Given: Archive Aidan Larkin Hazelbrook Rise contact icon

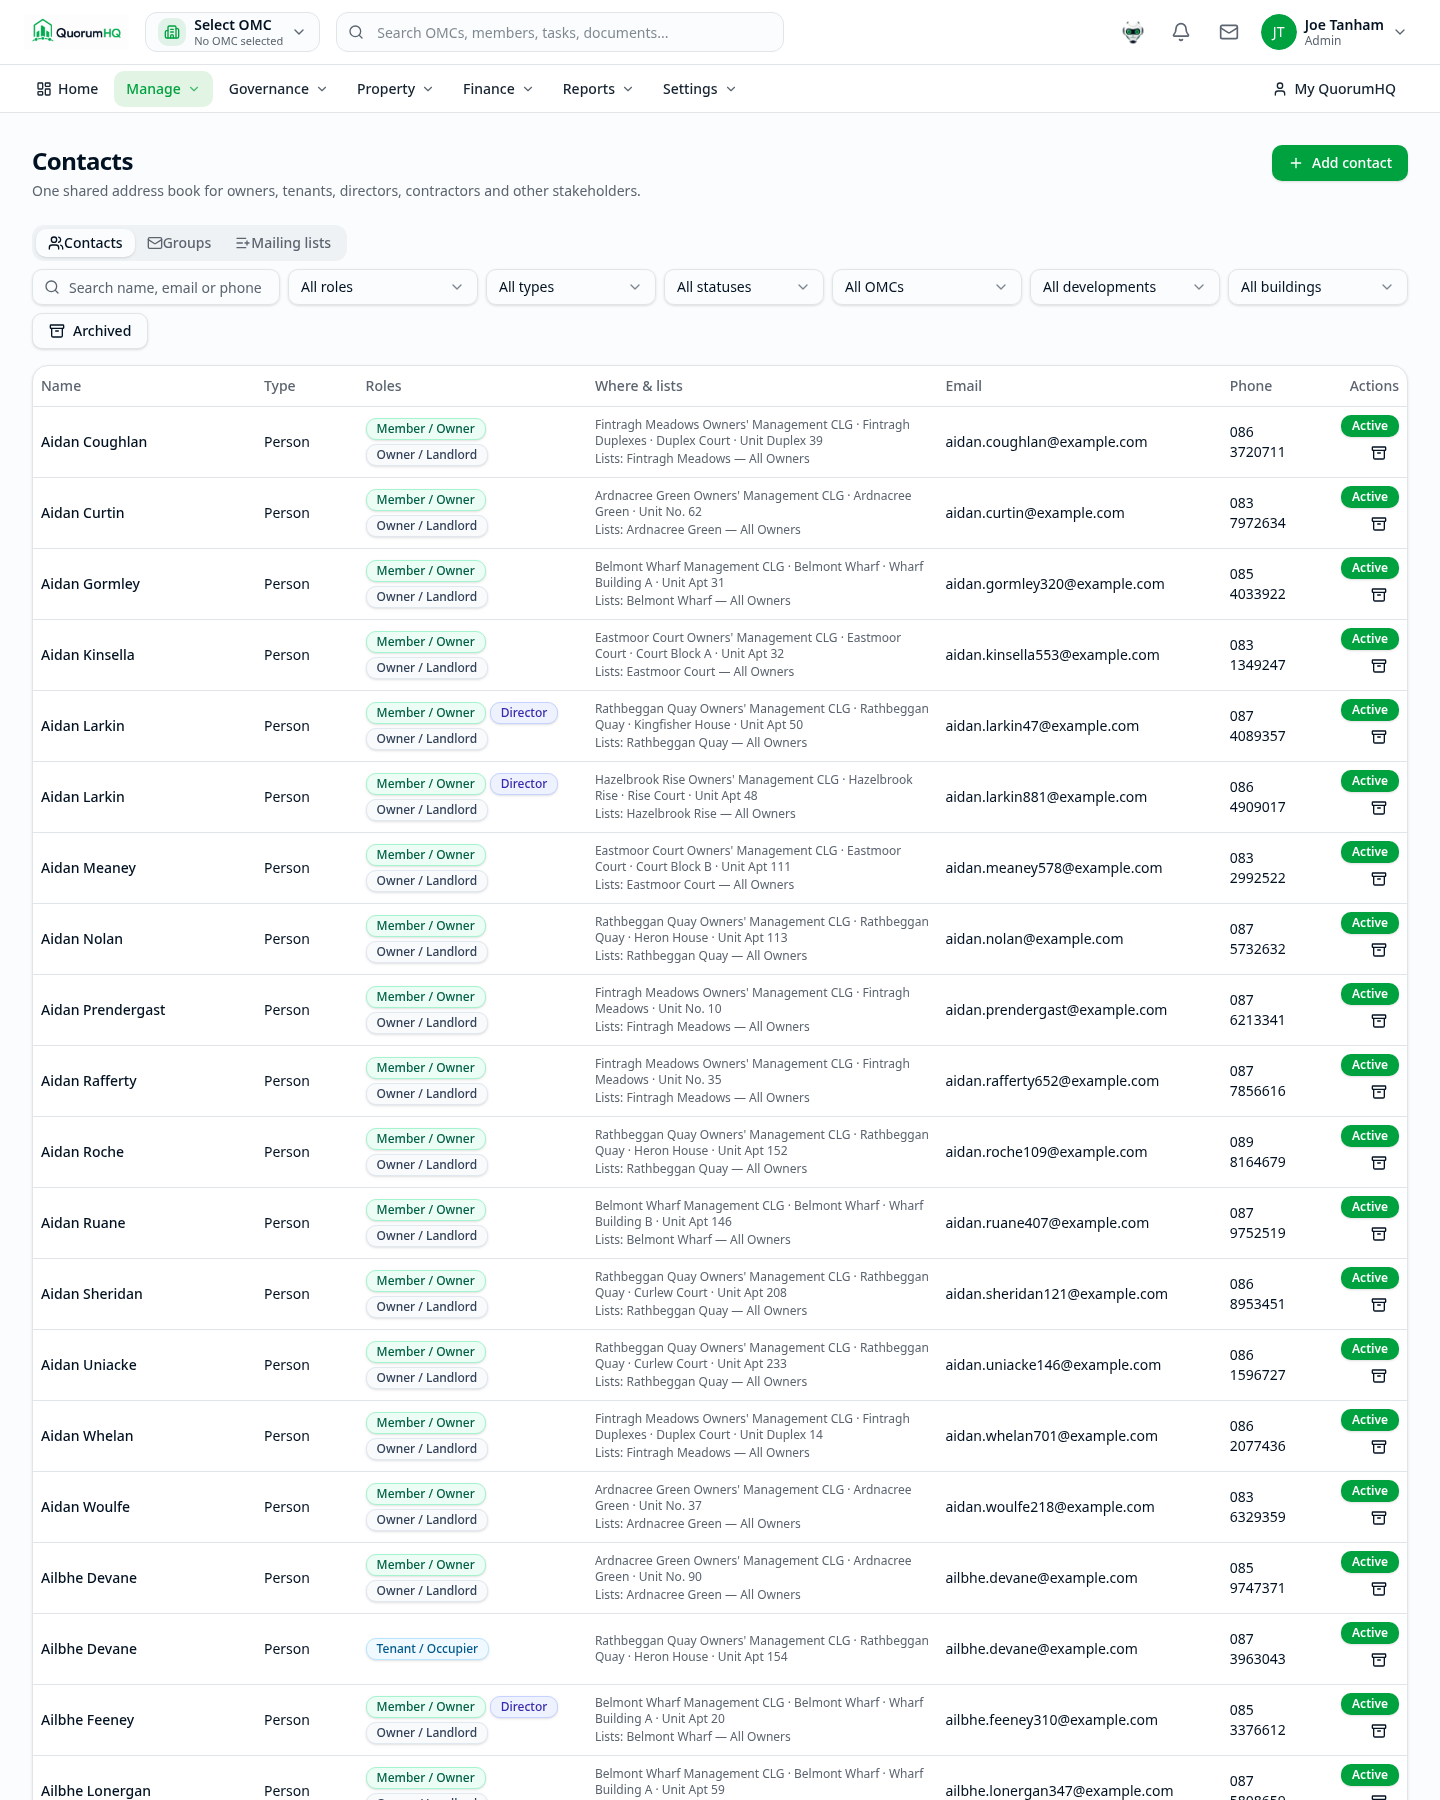Looking at the screenshot, I should point(1379,808).
